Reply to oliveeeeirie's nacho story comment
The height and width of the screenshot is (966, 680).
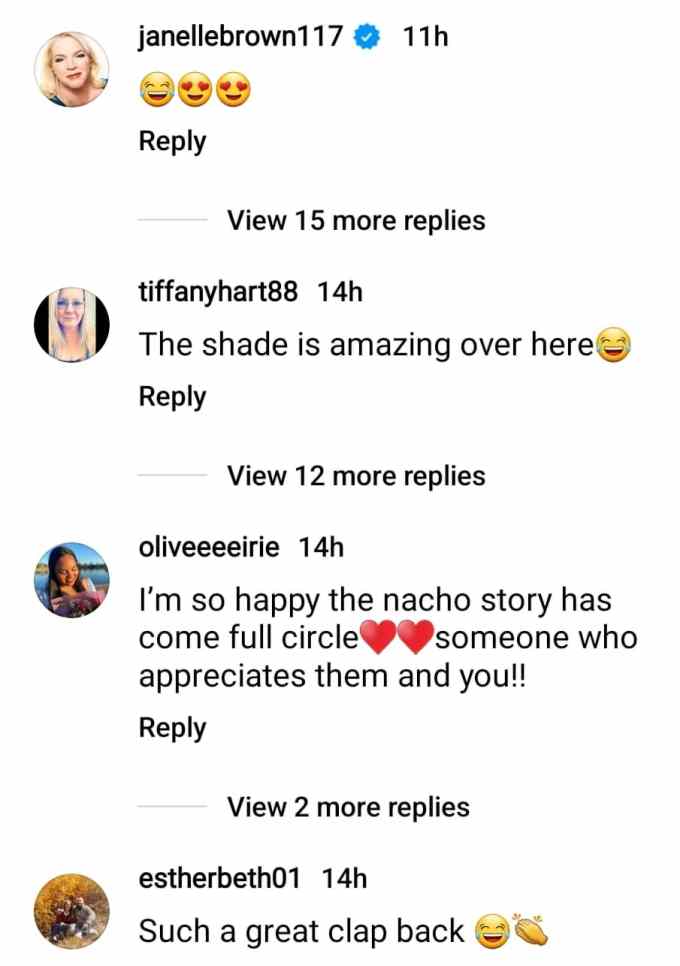(x=172, y=728)
